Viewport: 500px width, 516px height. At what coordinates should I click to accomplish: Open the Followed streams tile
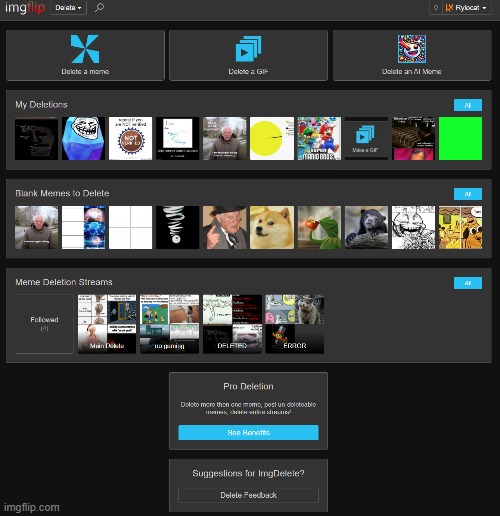(44, 324)
